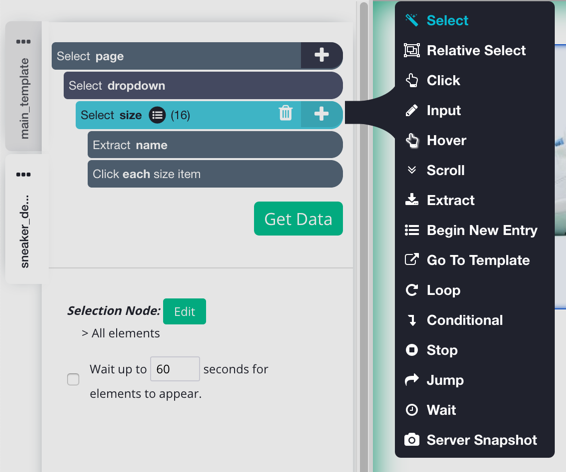This screenshot has height=472, width=566.
Task: Open main_template options via three dots
Action: point(23,41)
